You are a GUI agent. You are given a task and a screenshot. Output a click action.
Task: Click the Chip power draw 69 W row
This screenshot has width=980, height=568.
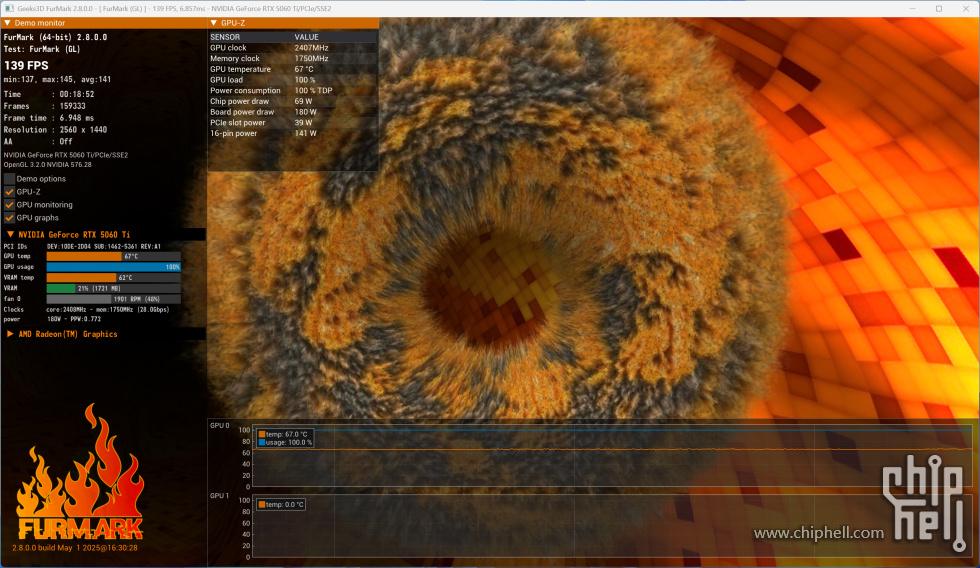293,101
